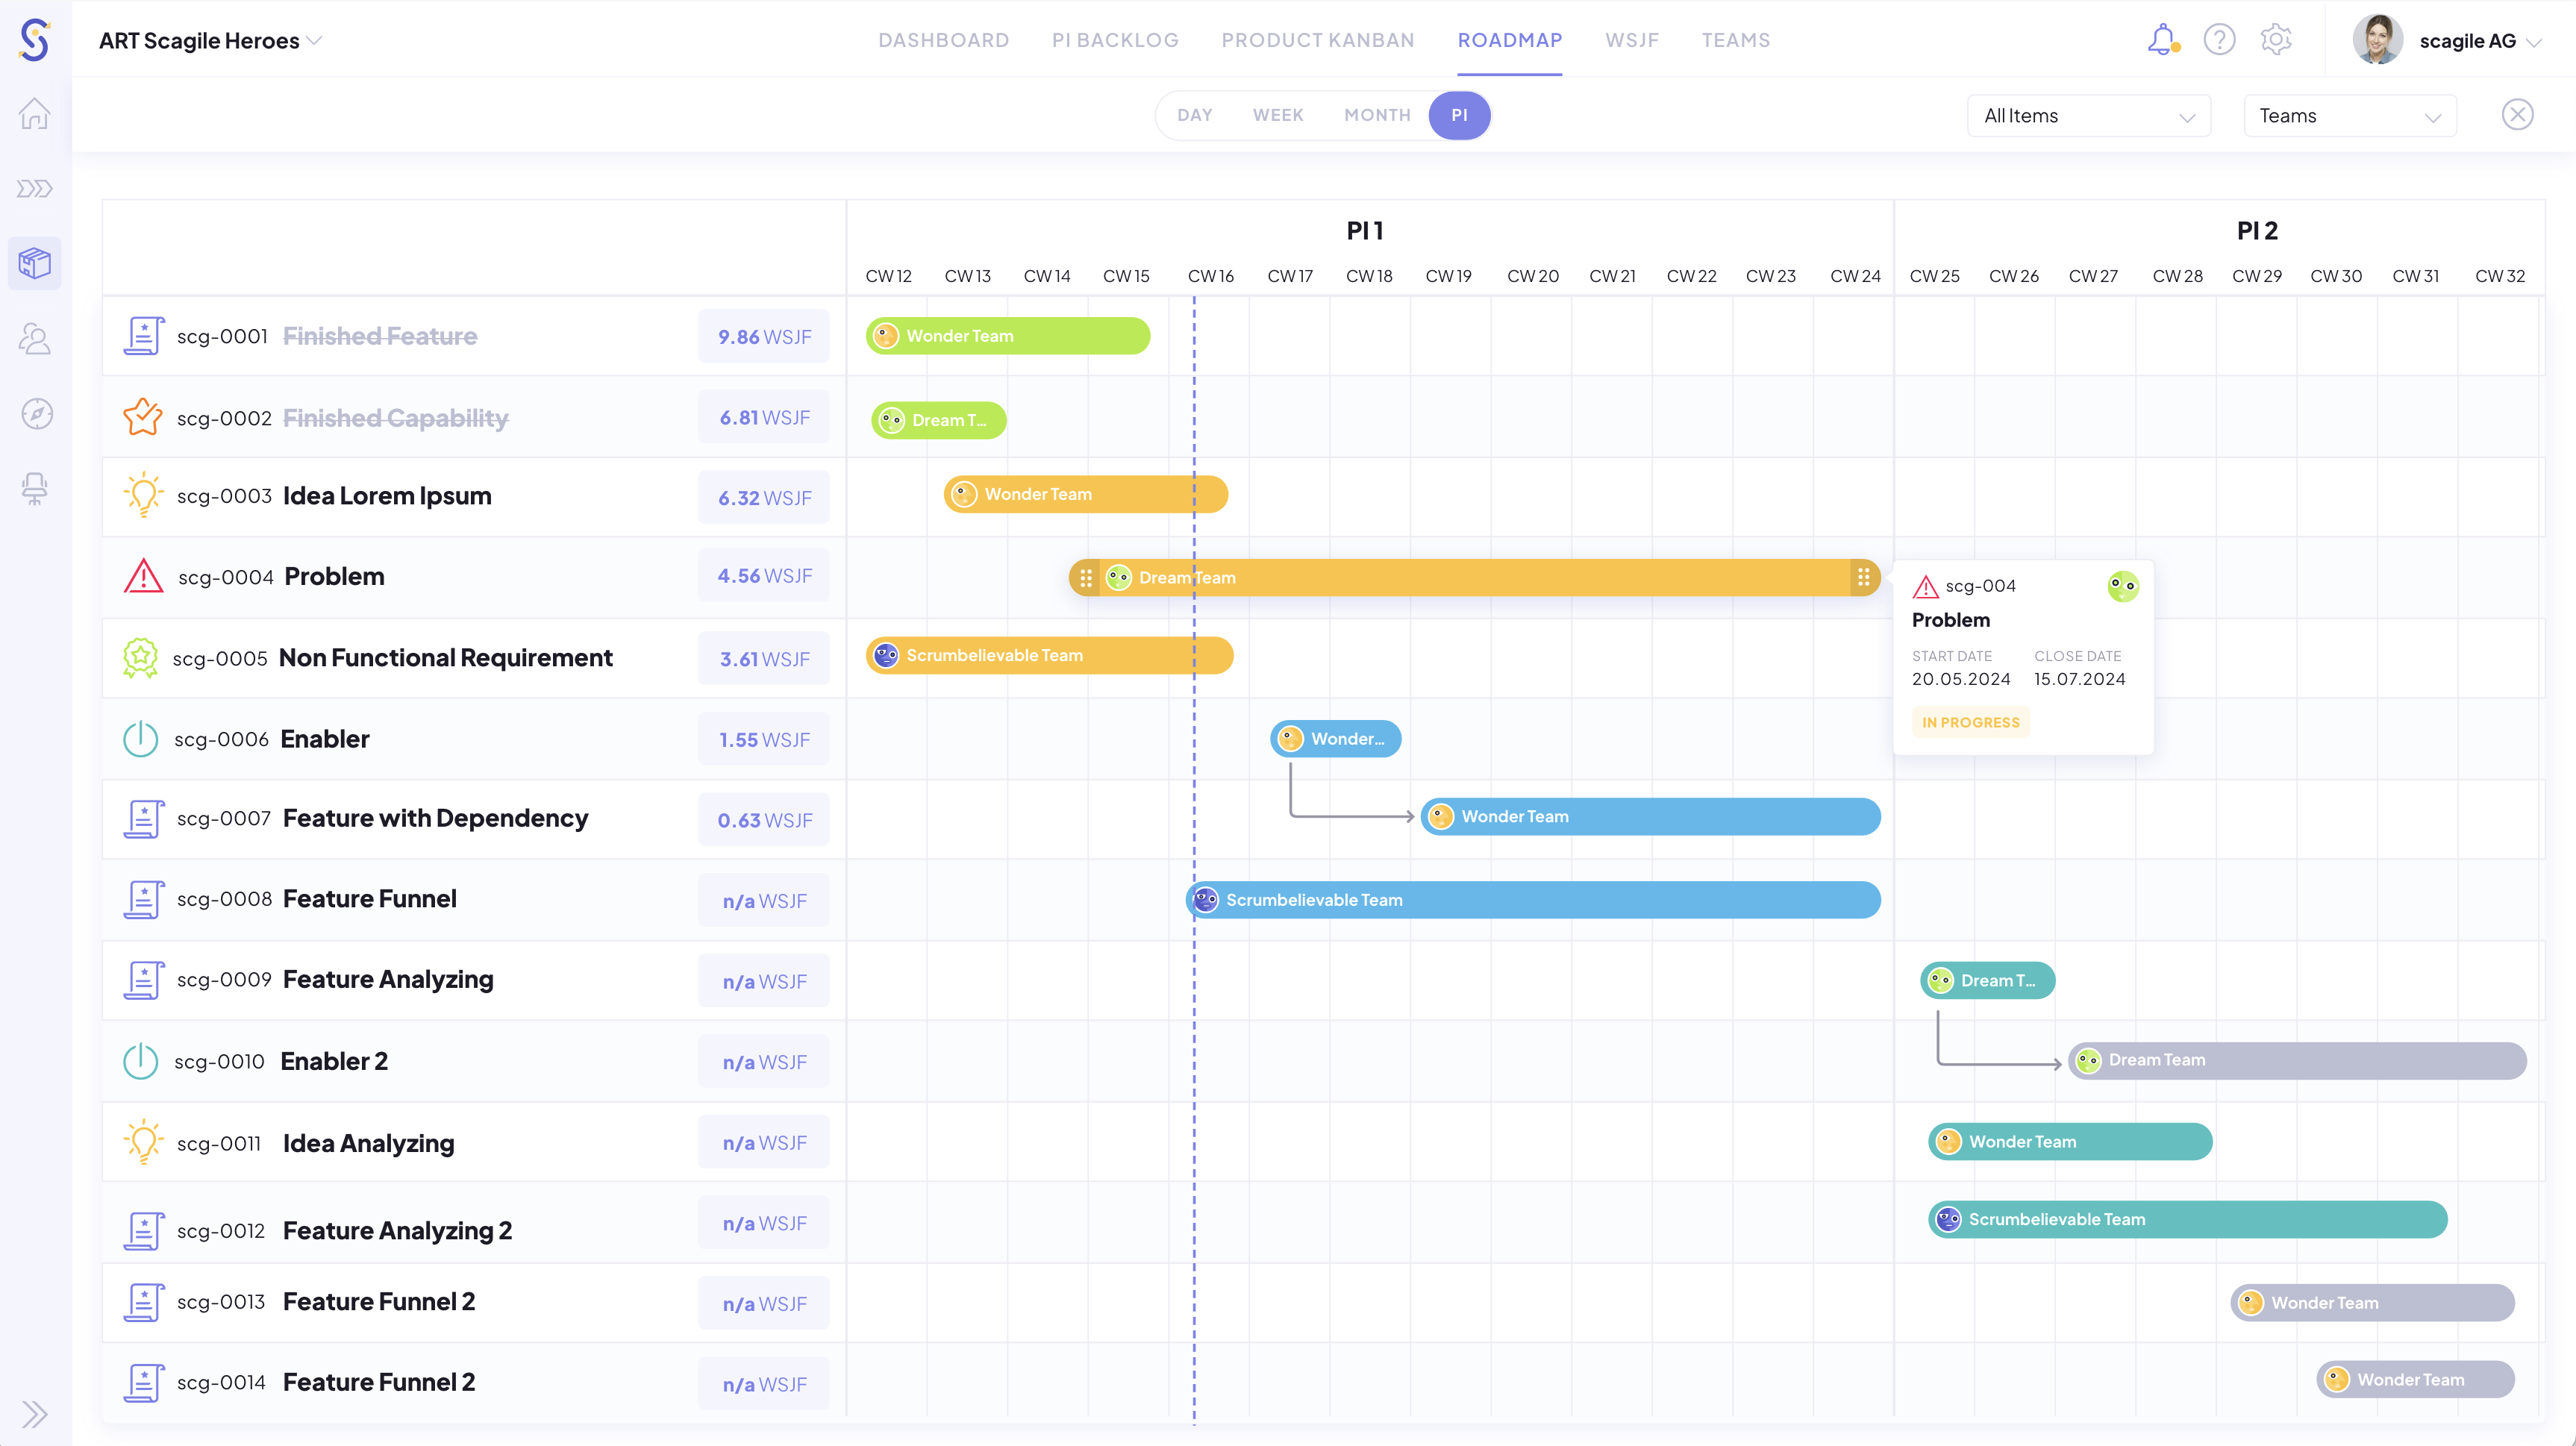Switch to the PI BACKLOG tab
The height and width of the screenshot is (1446, 2576).
[1115, 40]
